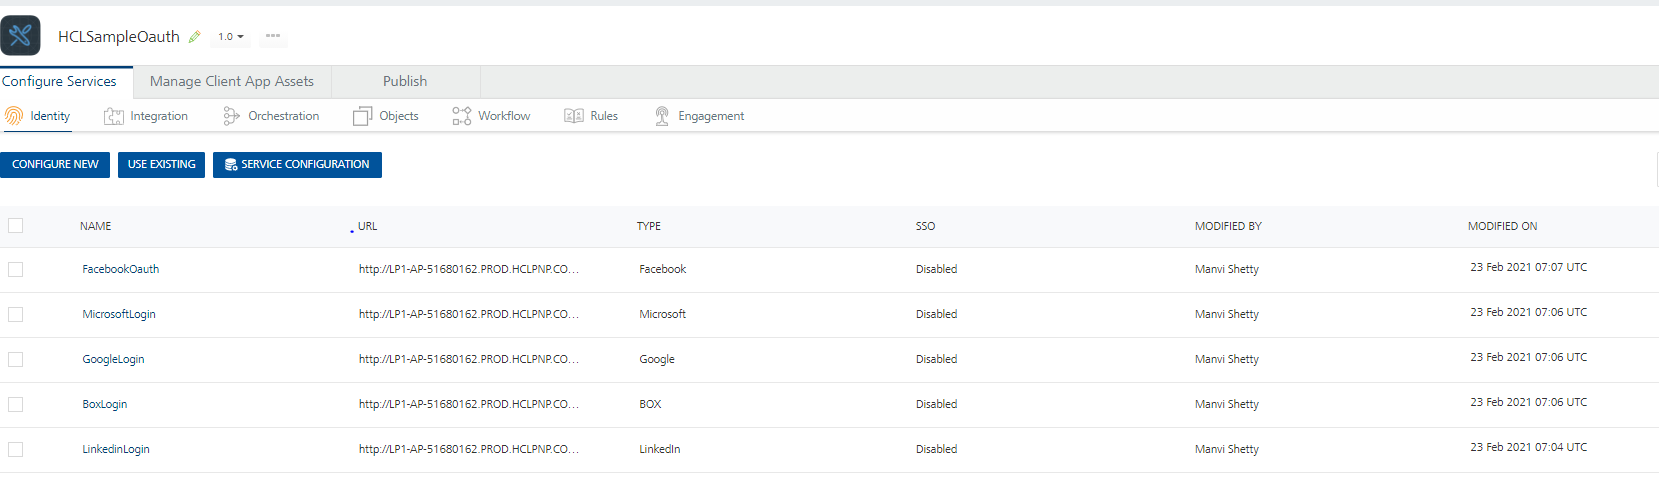Screen dimensions: 1659x491
Task: Select the Engagement services icon
Action: (662, 117)
